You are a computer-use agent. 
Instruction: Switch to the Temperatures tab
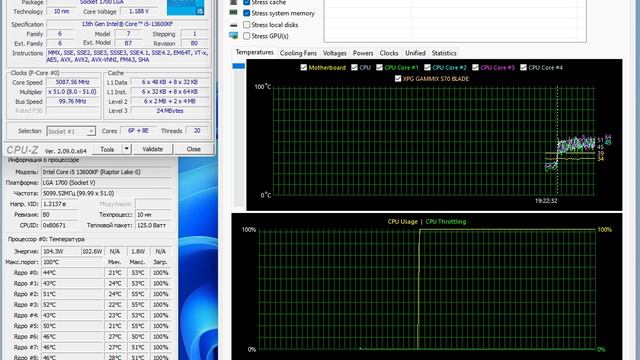pyautogui.click(x=254, y=52)
